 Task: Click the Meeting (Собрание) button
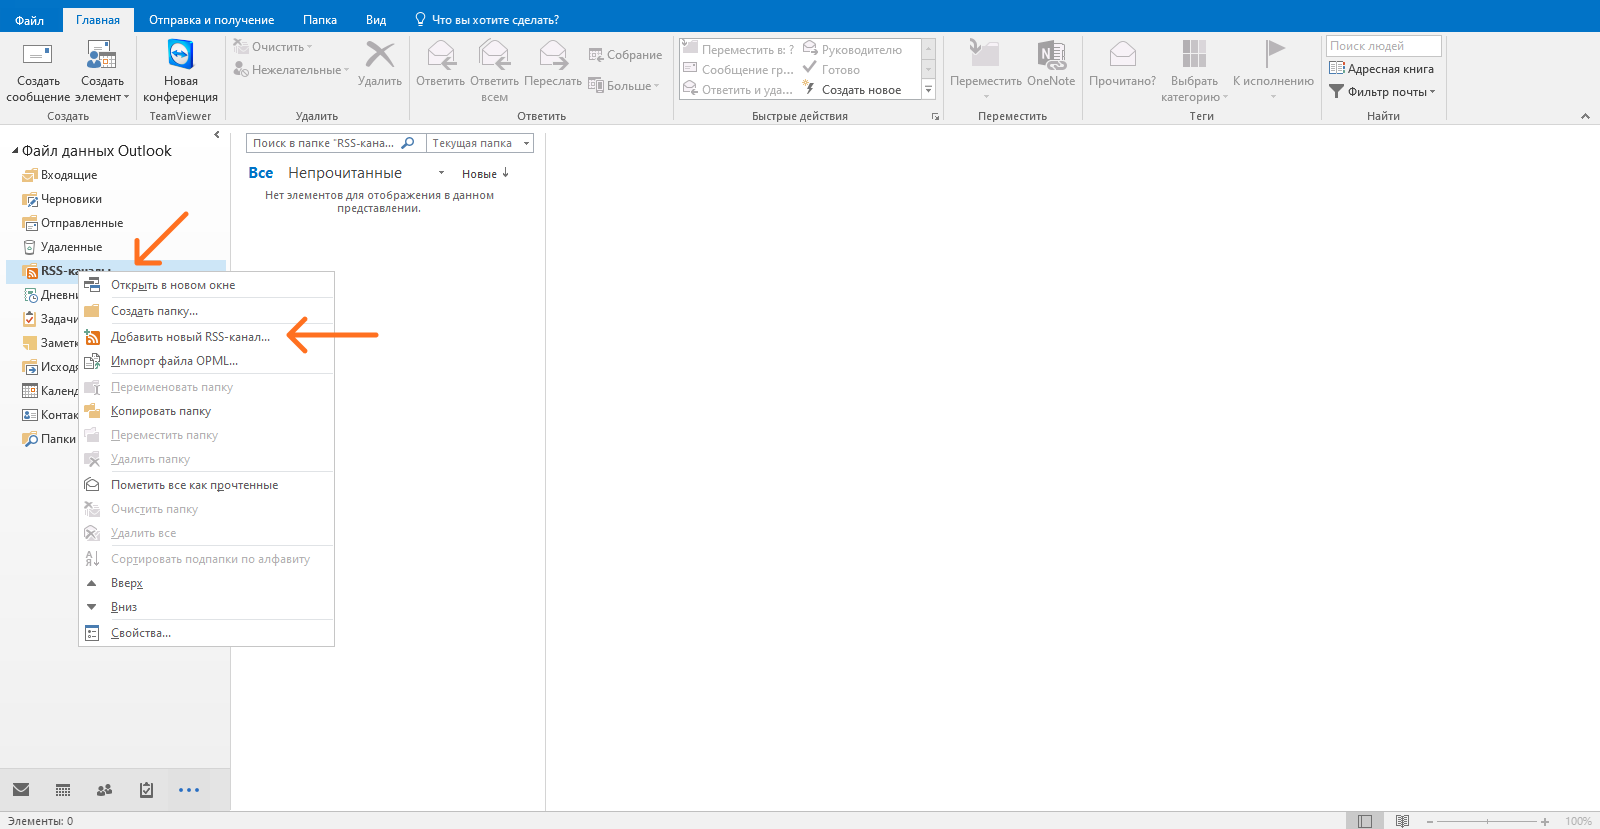tap(625, 55)
